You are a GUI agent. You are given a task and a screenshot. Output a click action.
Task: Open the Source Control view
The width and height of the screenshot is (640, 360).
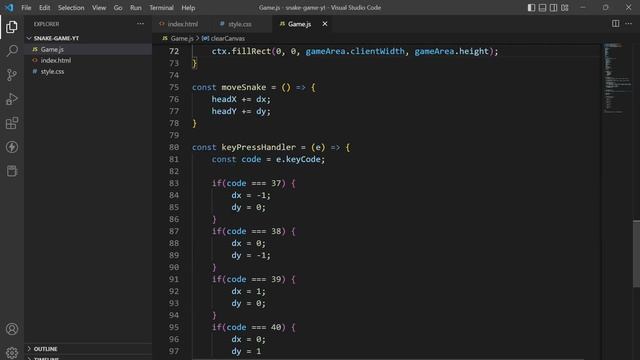pyautogui.click(x=12, y=75)
